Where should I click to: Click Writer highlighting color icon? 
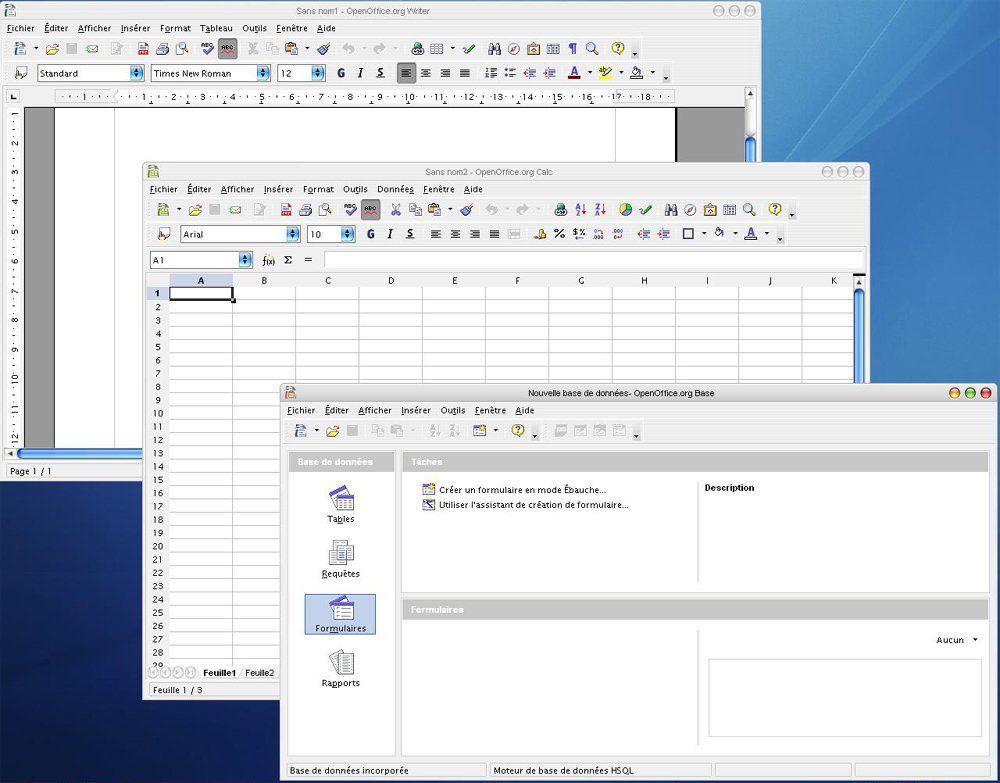click(x=605, y=73)
